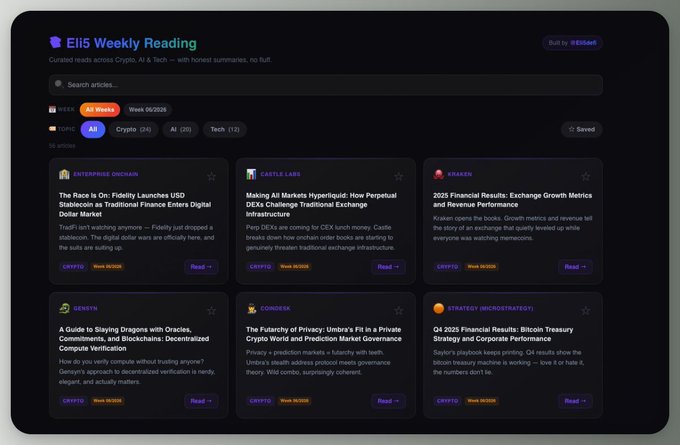Viewport: 680px width, 445px height.
Task: Toggle the Saved articles filter
Action: (582, 129)
